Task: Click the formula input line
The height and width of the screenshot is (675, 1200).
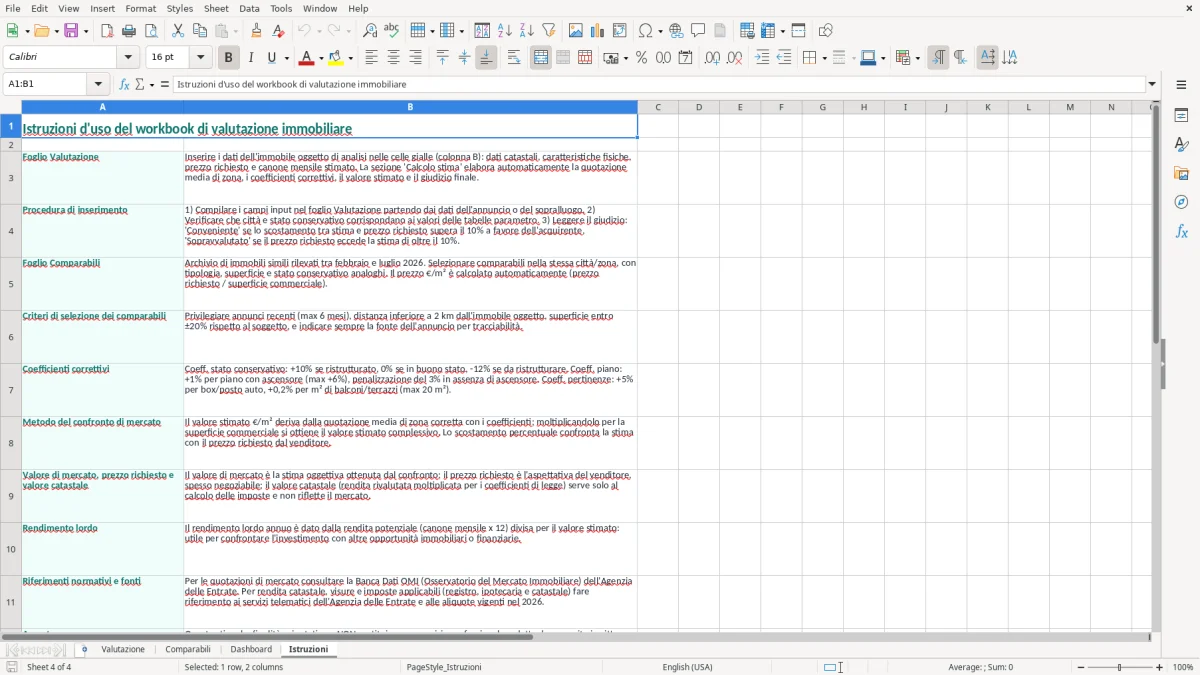Action: (x=659, y=84)
